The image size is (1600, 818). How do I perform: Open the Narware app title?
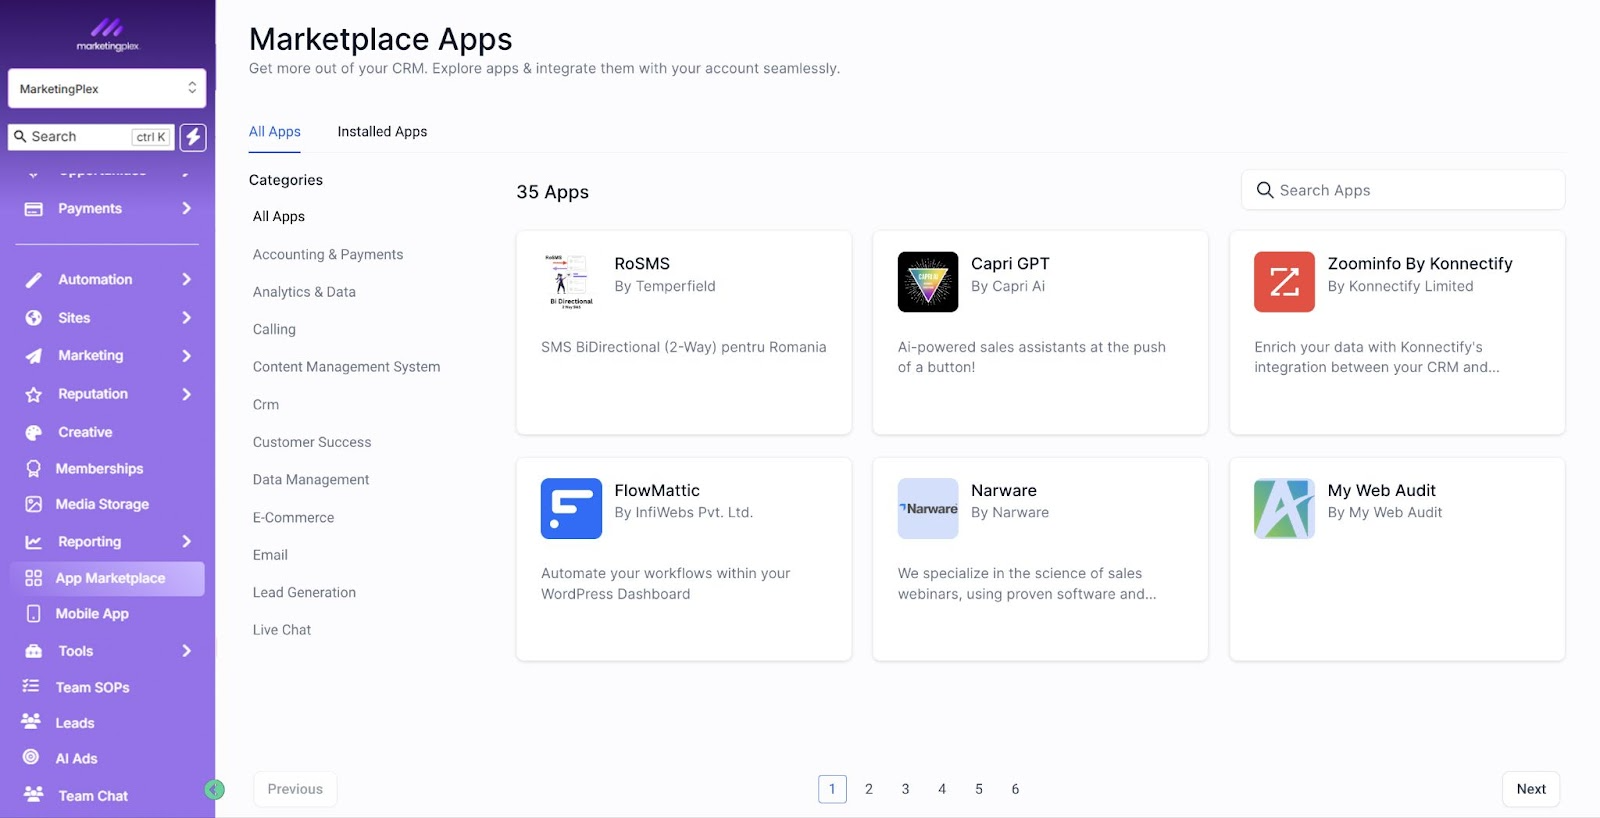[x=1004, y=491]
